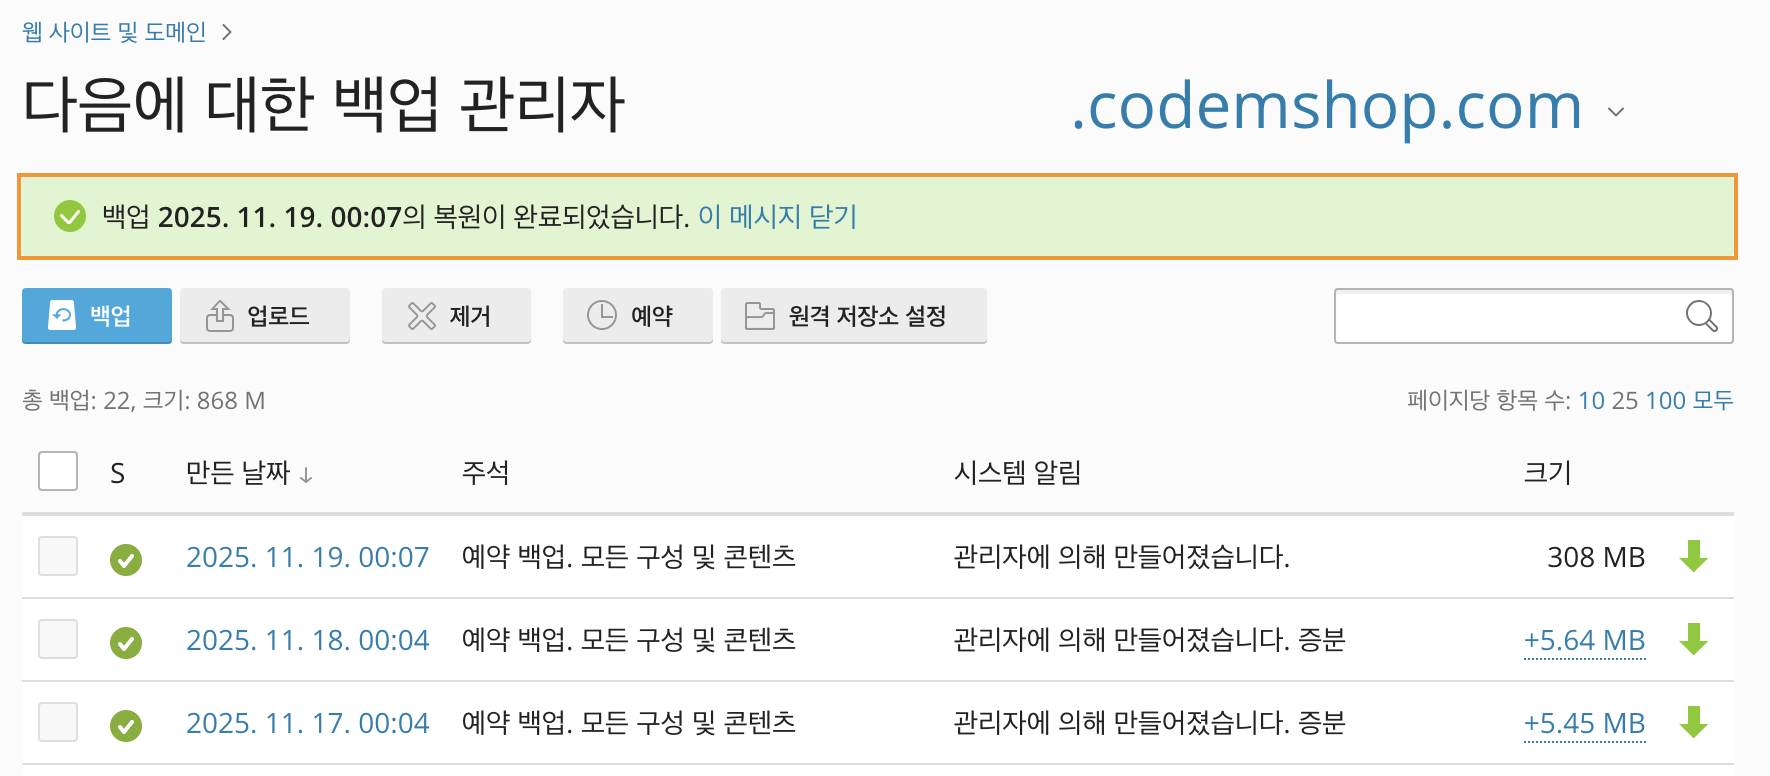Show 25 items per page
Screen dimensions: 1770x776
[x=1624, y=400]
